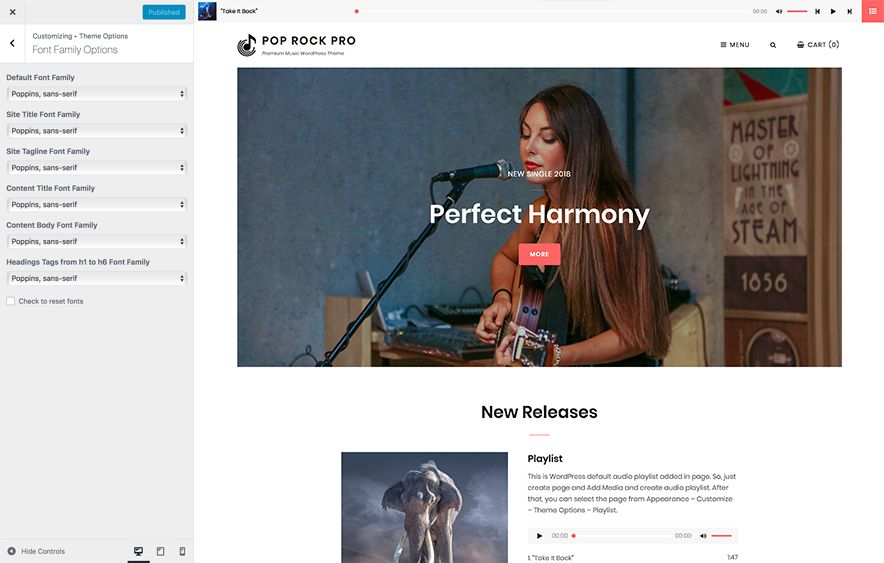Click the volume slider in the playlist player
The image size is (884, 563).
point(721,536)
